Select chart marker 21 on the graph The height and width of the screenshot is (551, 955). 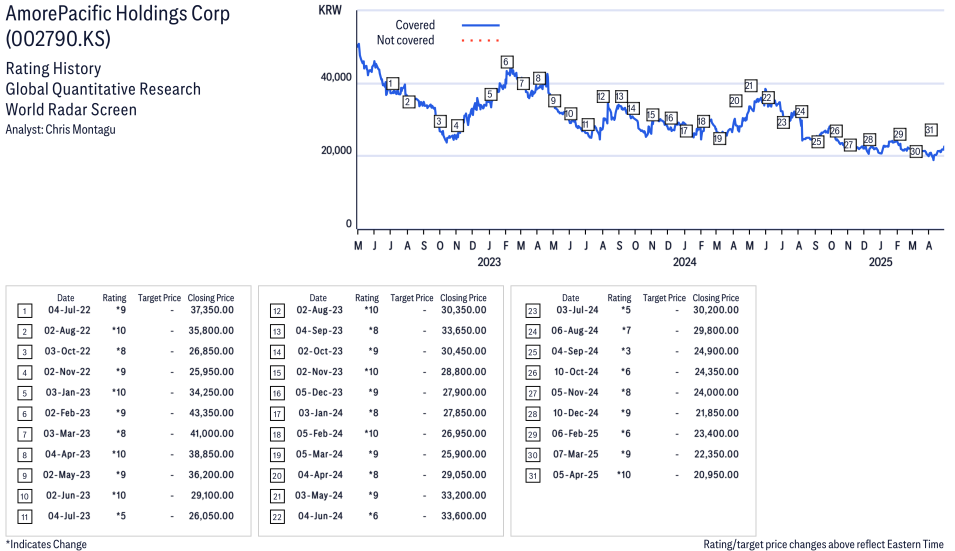click(750, 86)
